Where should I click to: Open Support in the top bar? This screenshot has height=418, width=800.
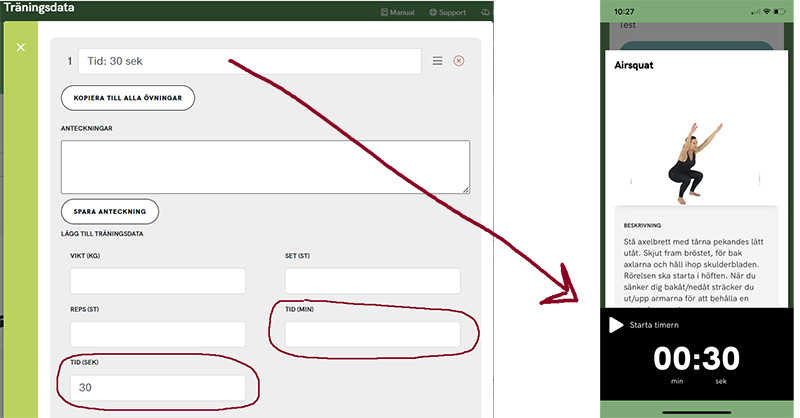point(447,12)
